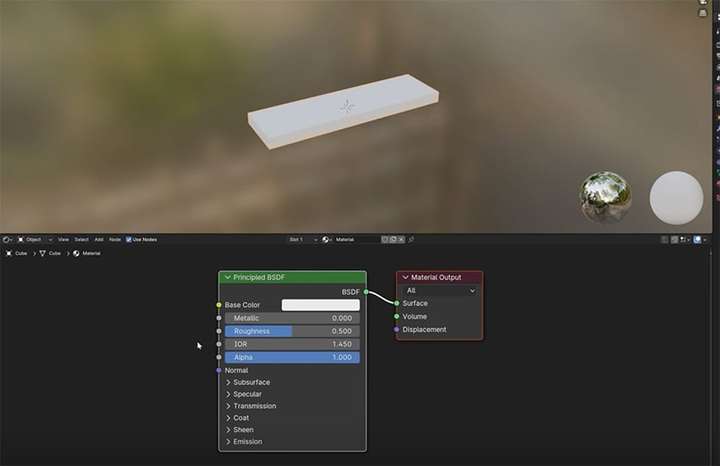Screen dimensions: 720x466
Task: Click the HDRI preview sphere
Action: (605, 197)
